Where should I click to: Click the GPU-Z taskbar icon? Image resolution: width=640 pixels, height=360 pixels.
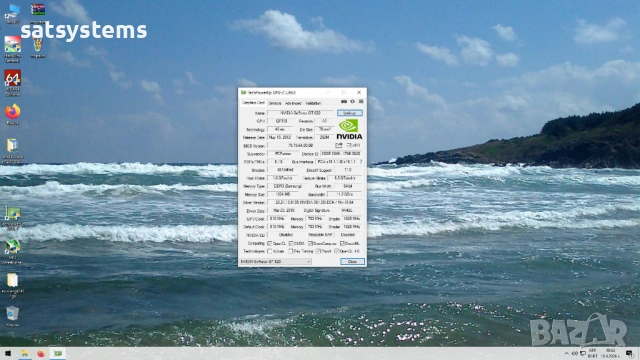coord(58,353)
